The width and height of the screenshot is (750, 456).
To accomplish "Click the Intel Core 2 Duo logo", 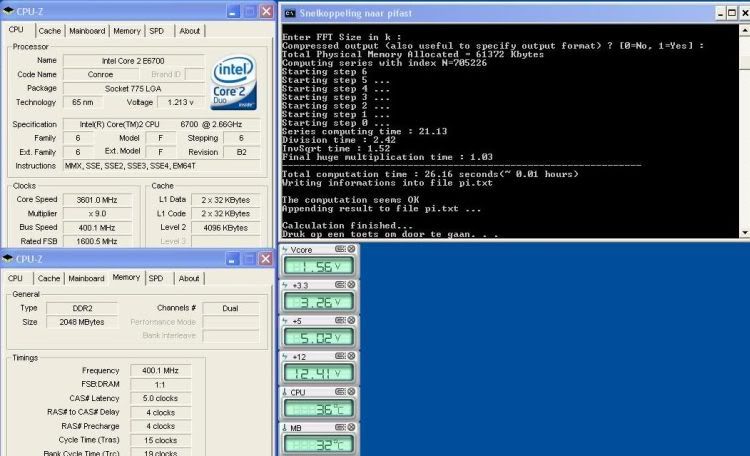I will point(234,82).
